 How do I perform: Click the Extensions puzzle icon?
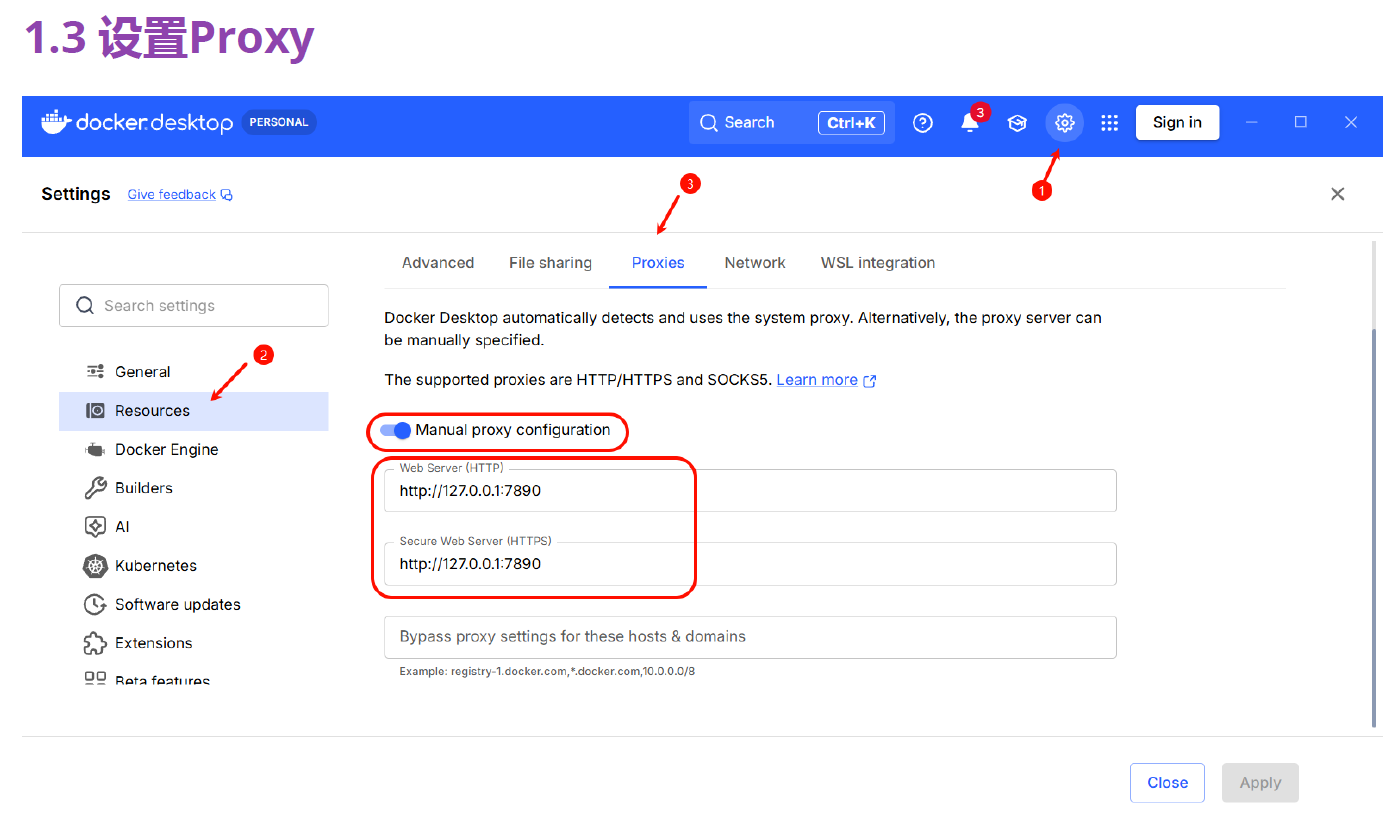96,643
